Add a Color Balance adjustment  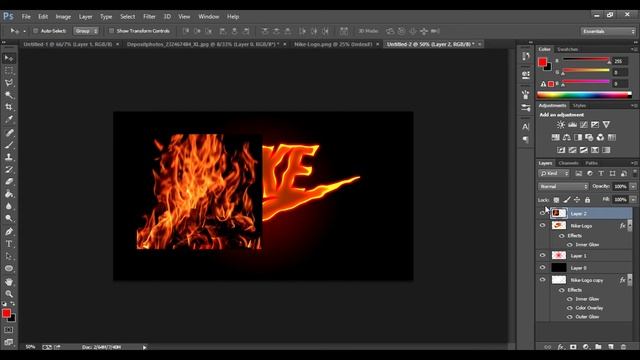click(567, 138)
